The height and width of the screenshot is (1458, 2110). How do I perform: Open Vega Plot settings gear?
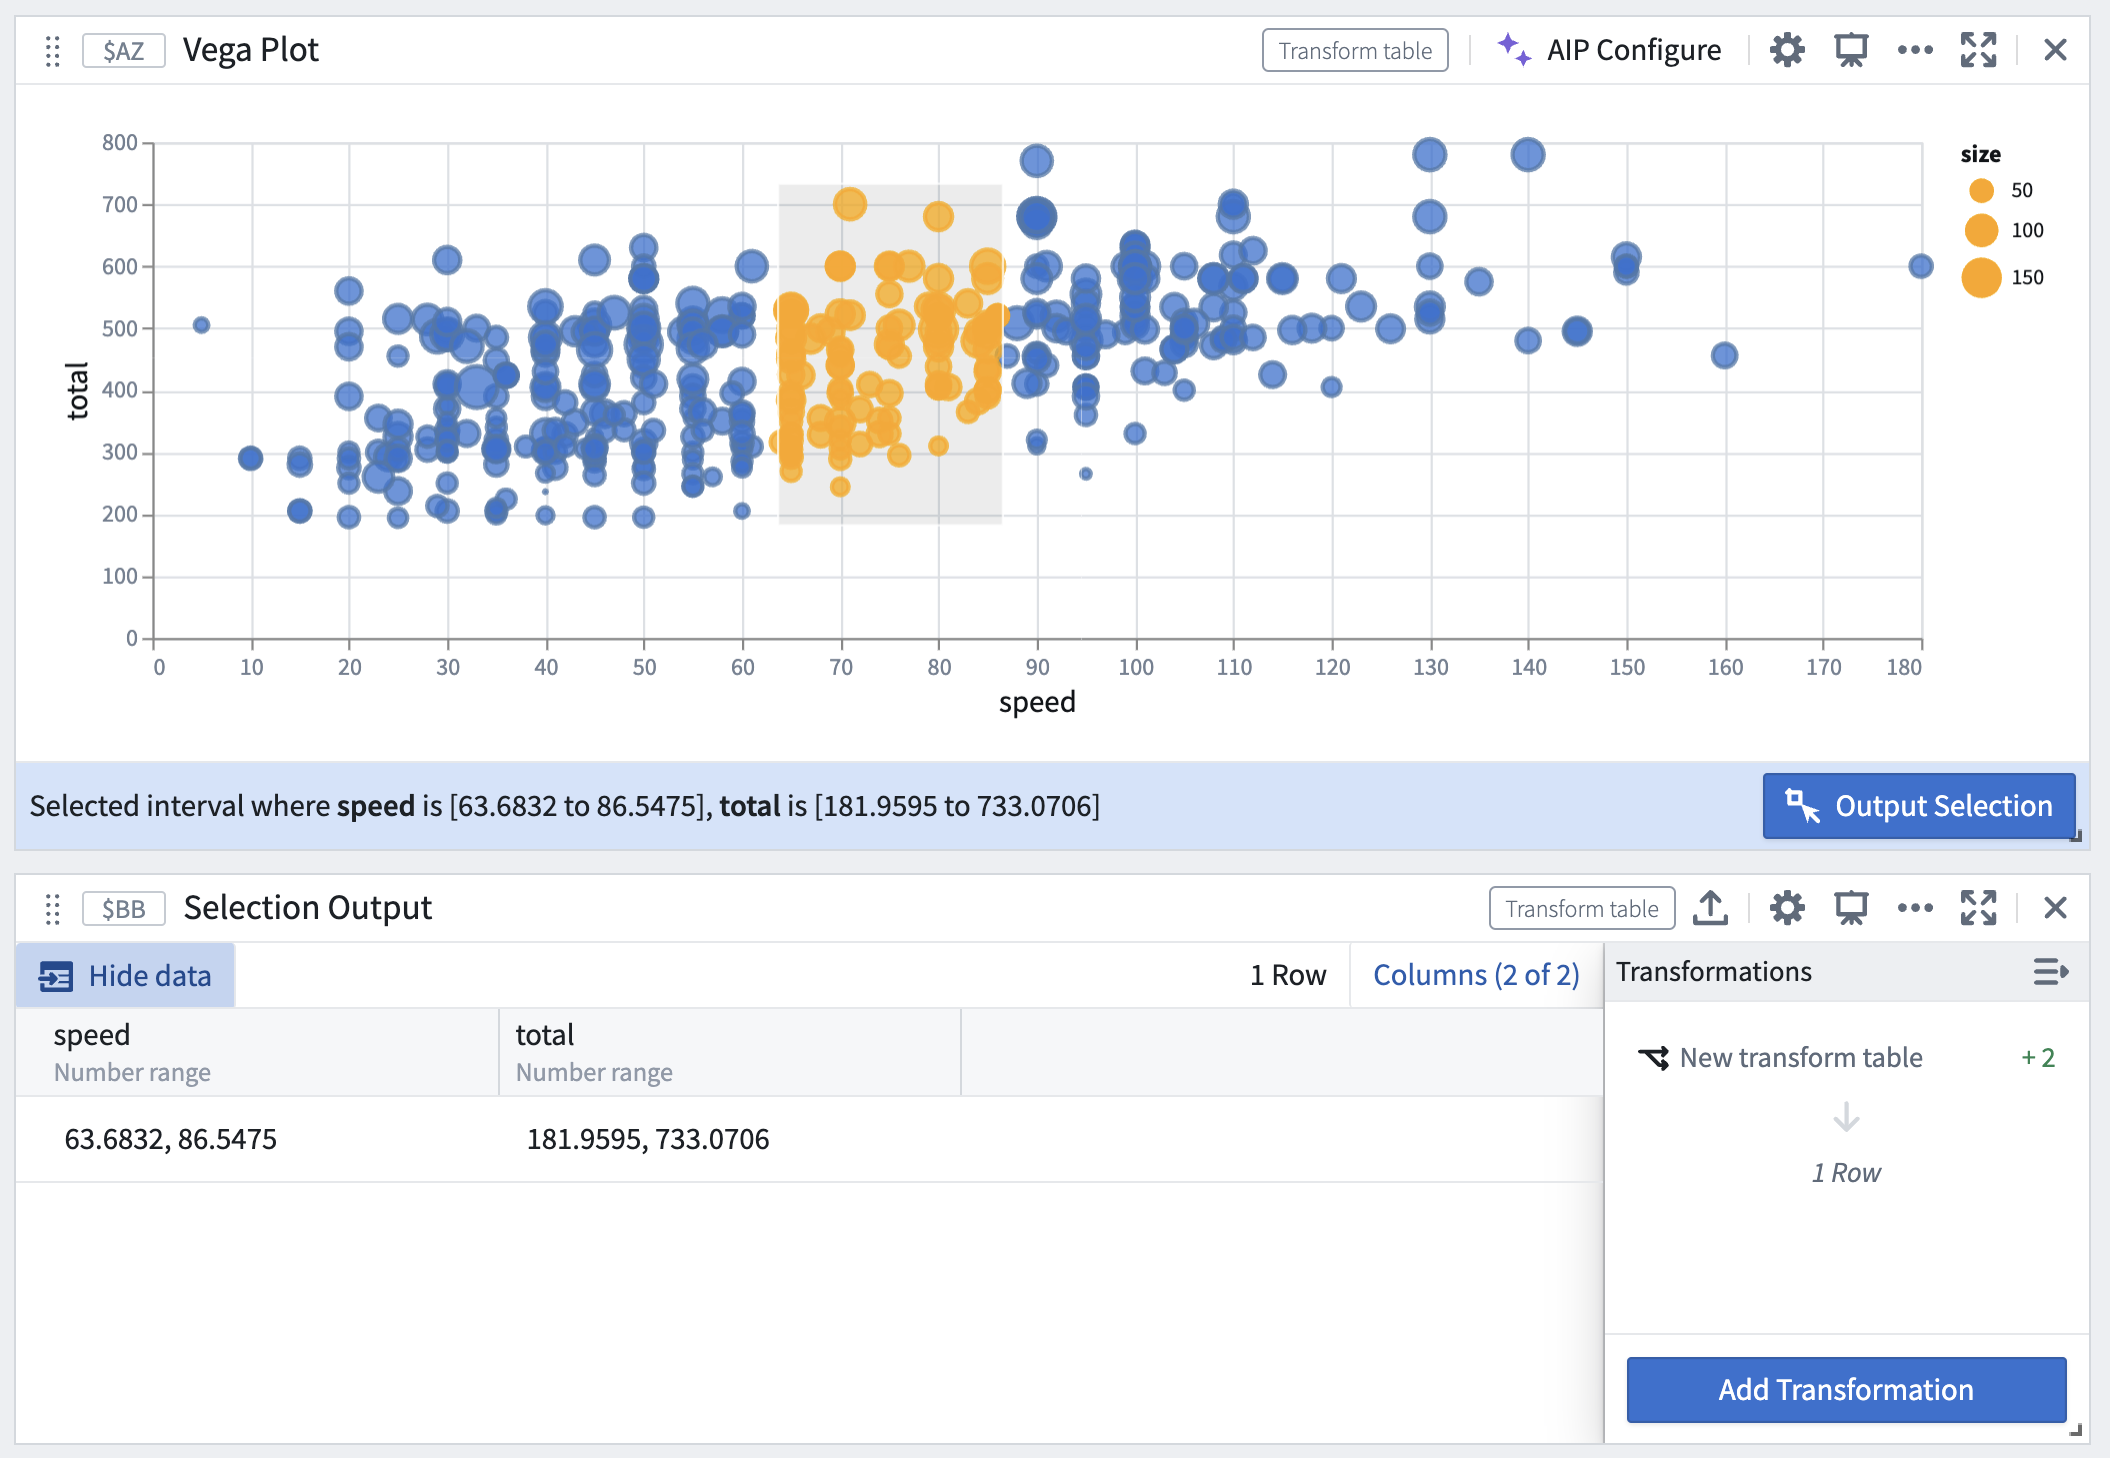[x=1787, y=50]
